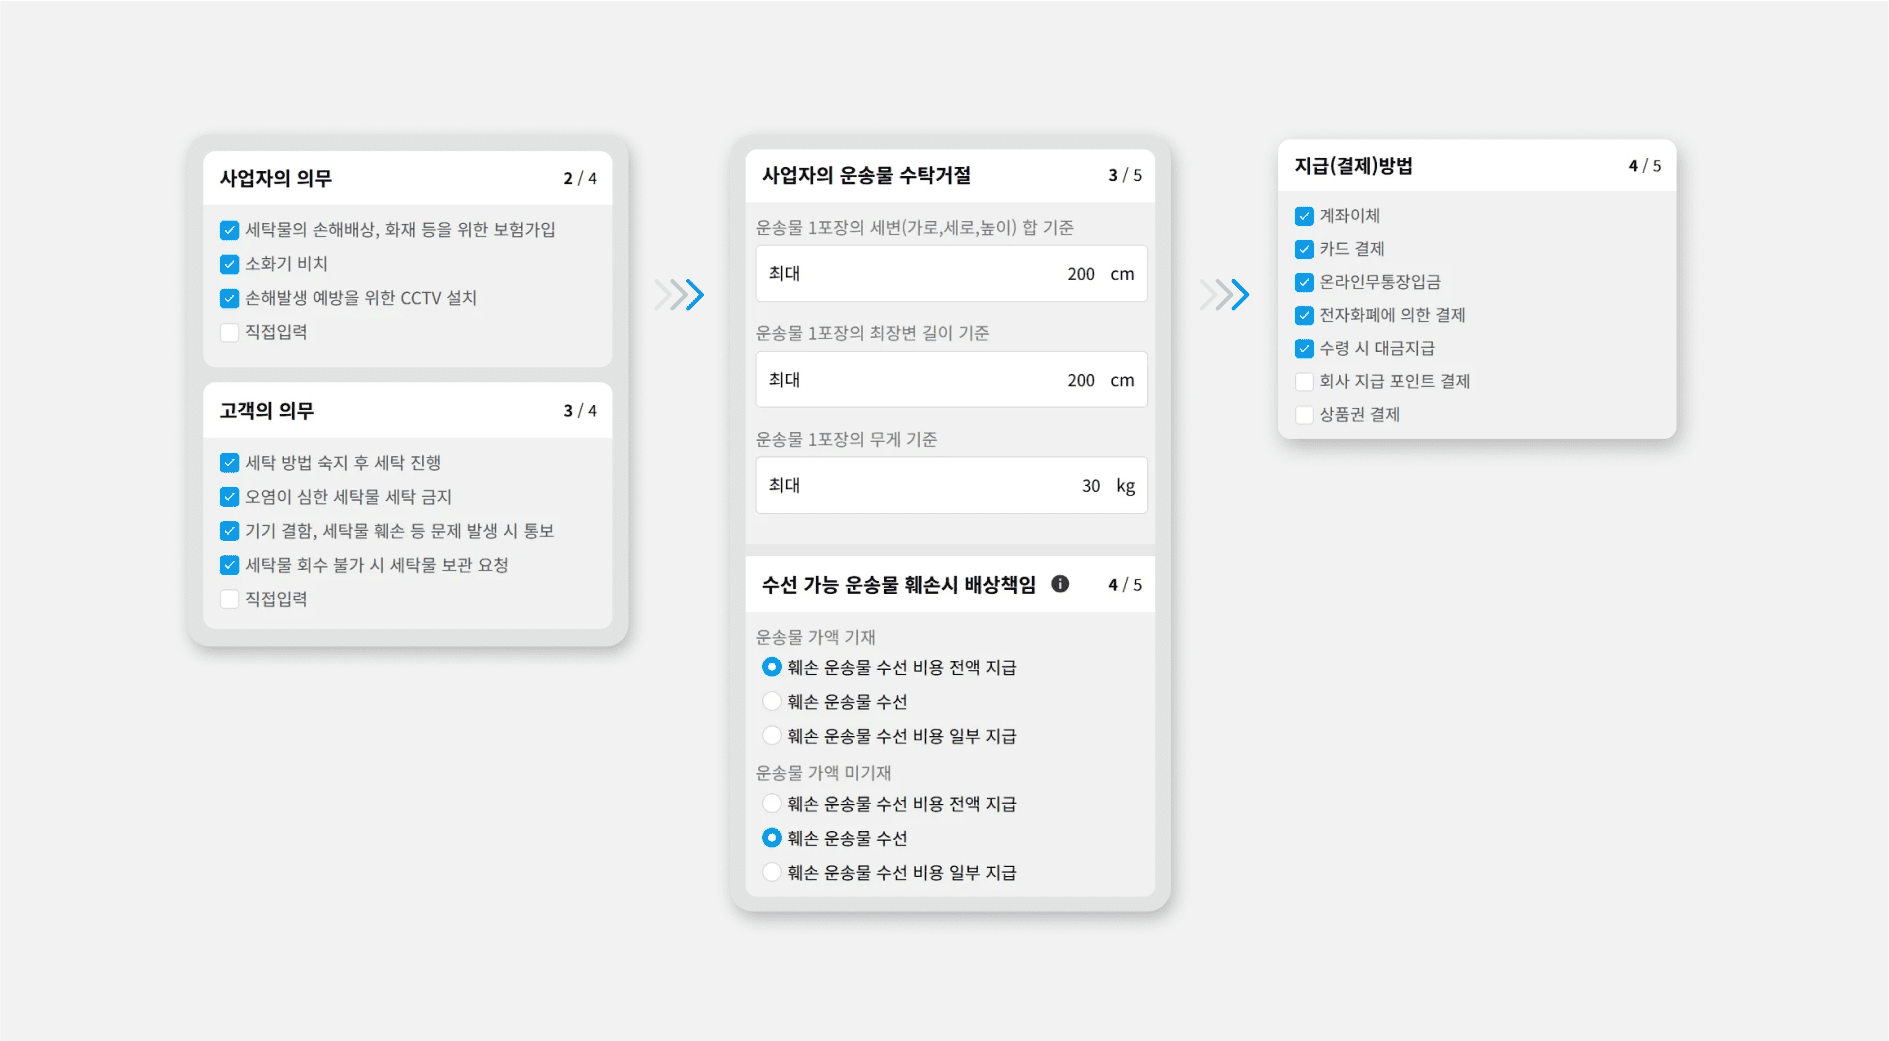Toggle 오염이 심한 세탁물 세탁 금지 checkbox
1889x1041 pixels.
point(229,497)
